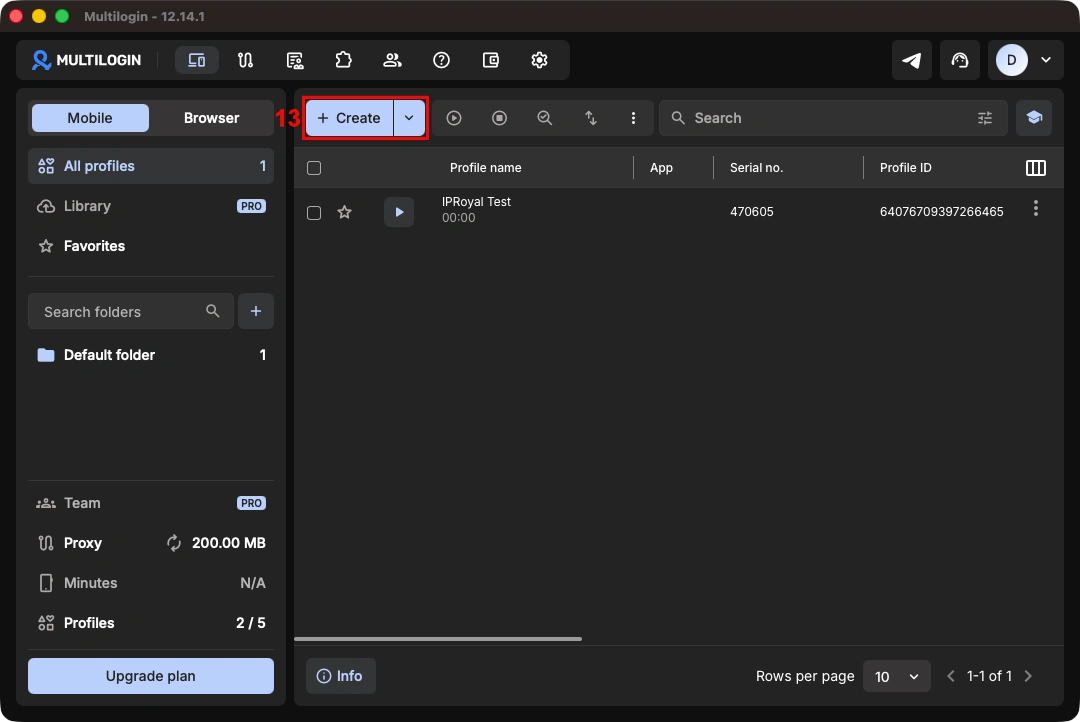Open IPRoyal Test row options menu
The image size is (1080, 722).
click(1036, 209)
